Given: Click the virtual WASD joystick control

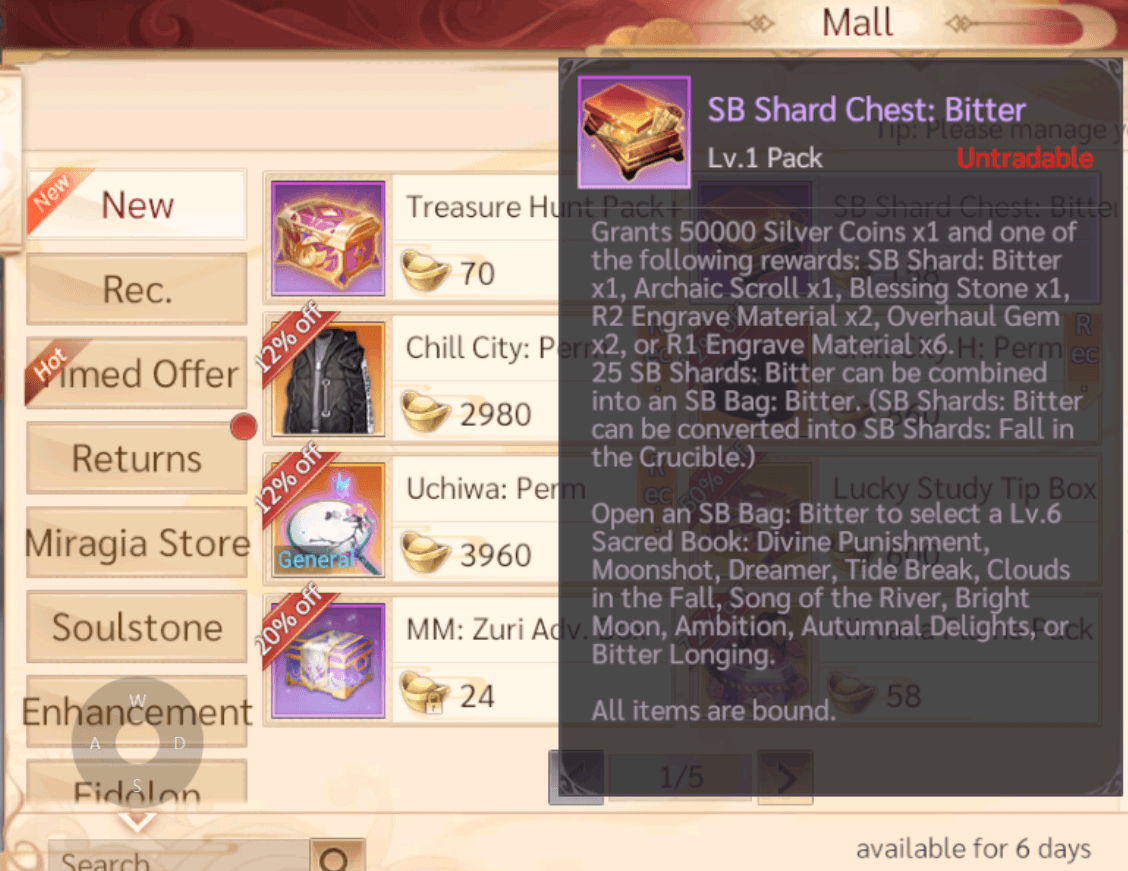Looking at the screenshot, I should click(137, 742).
